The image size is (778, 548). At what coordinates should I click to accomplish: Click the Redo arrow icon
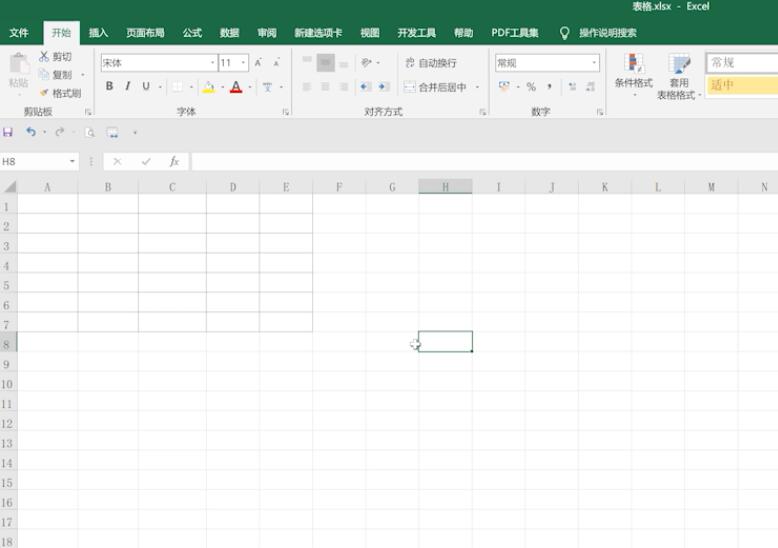pyautogui.click(x=60, y=132)
